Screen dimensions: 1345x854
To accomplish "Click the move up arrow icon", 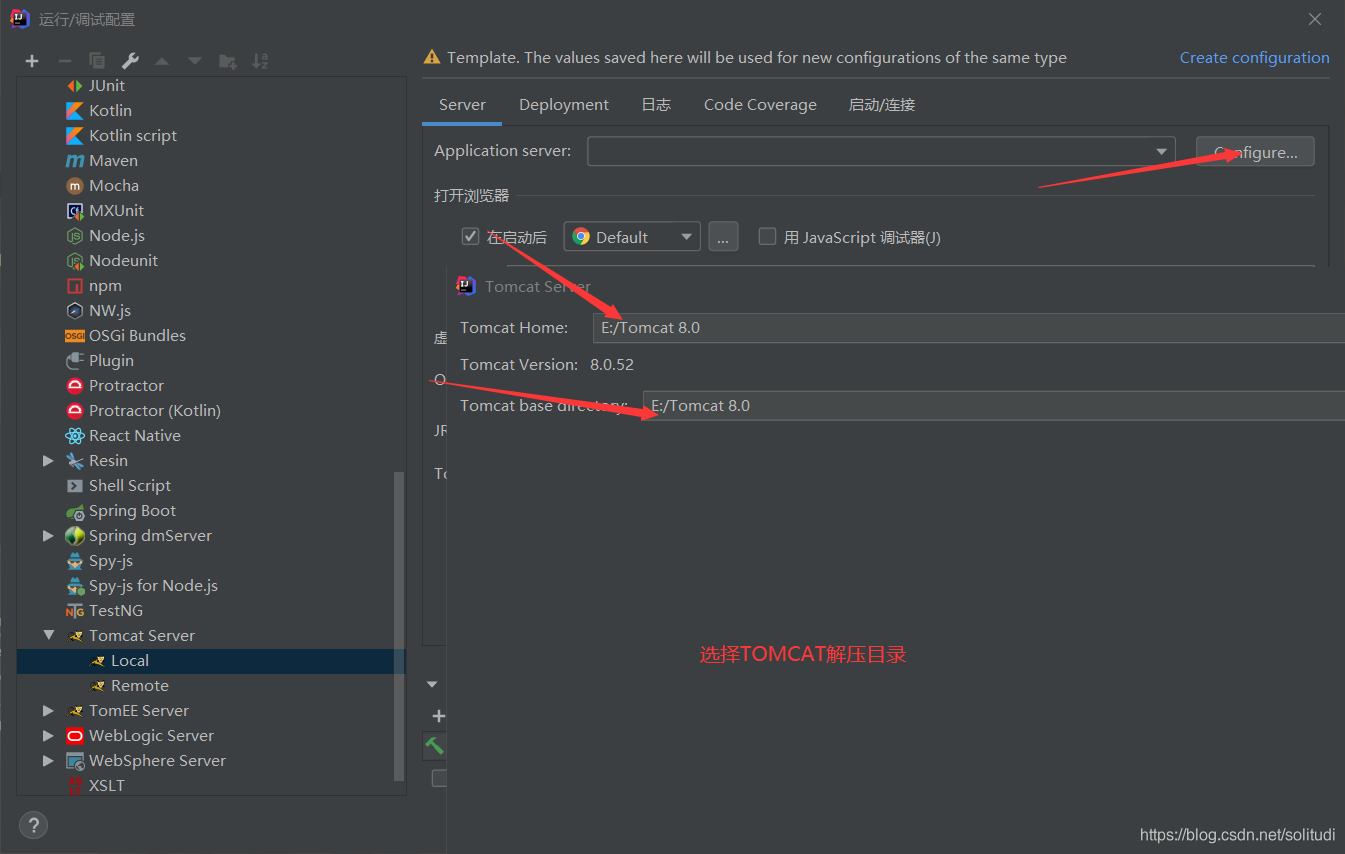I will point(162,61).
